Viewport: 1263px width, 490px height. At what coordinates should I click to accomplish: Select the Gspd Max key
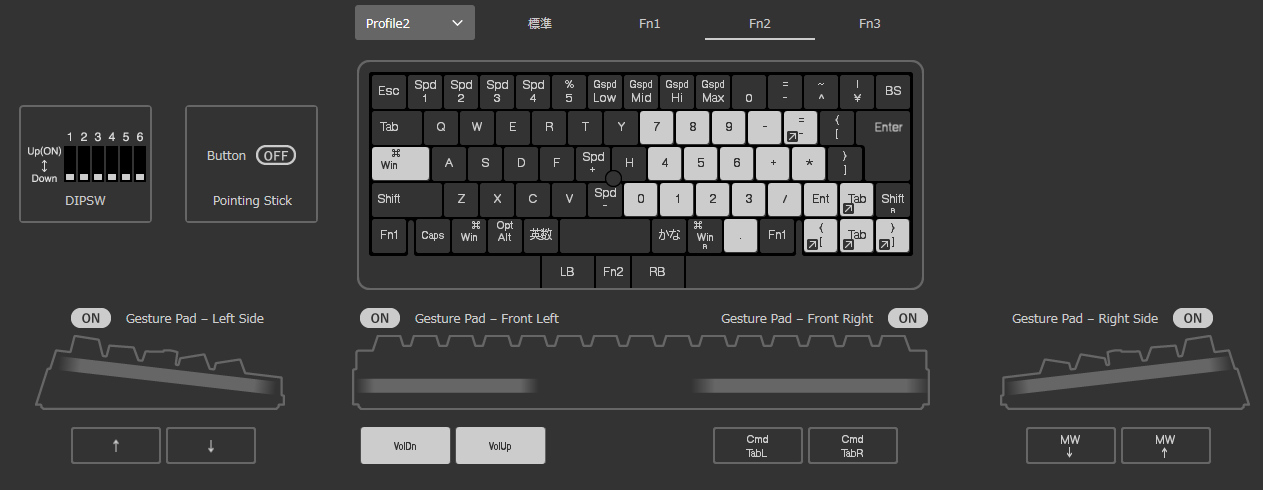click(x=713, y=91)
